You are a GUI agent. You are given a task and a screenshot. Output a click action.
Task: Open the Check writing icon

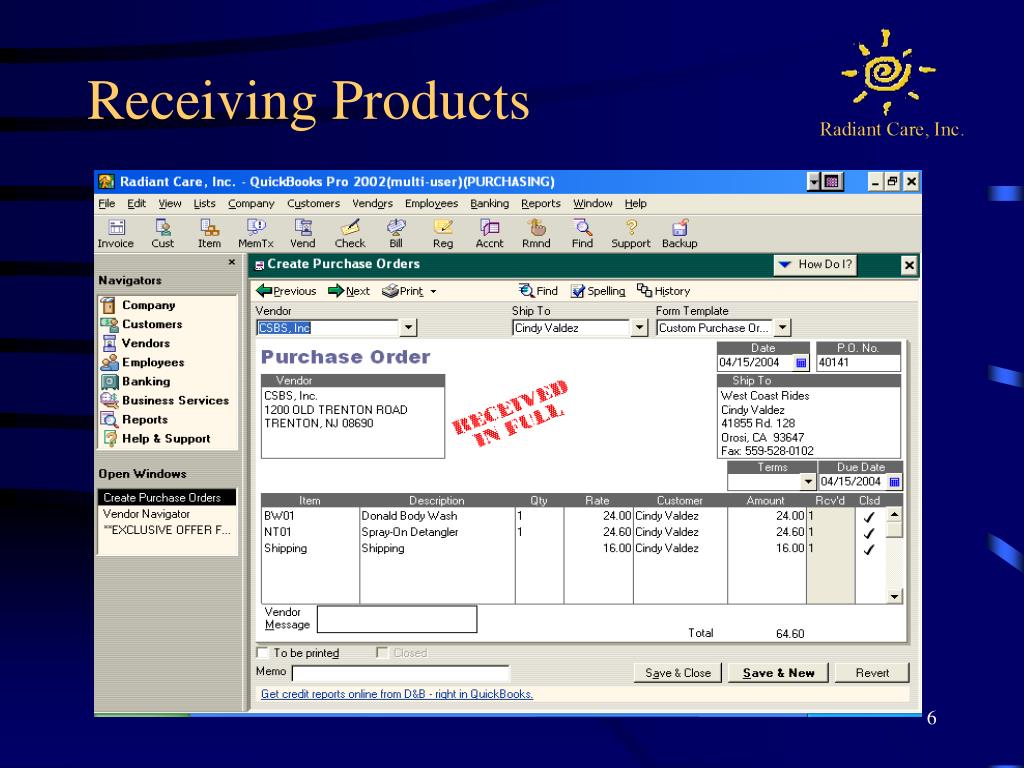coord(350,233)
